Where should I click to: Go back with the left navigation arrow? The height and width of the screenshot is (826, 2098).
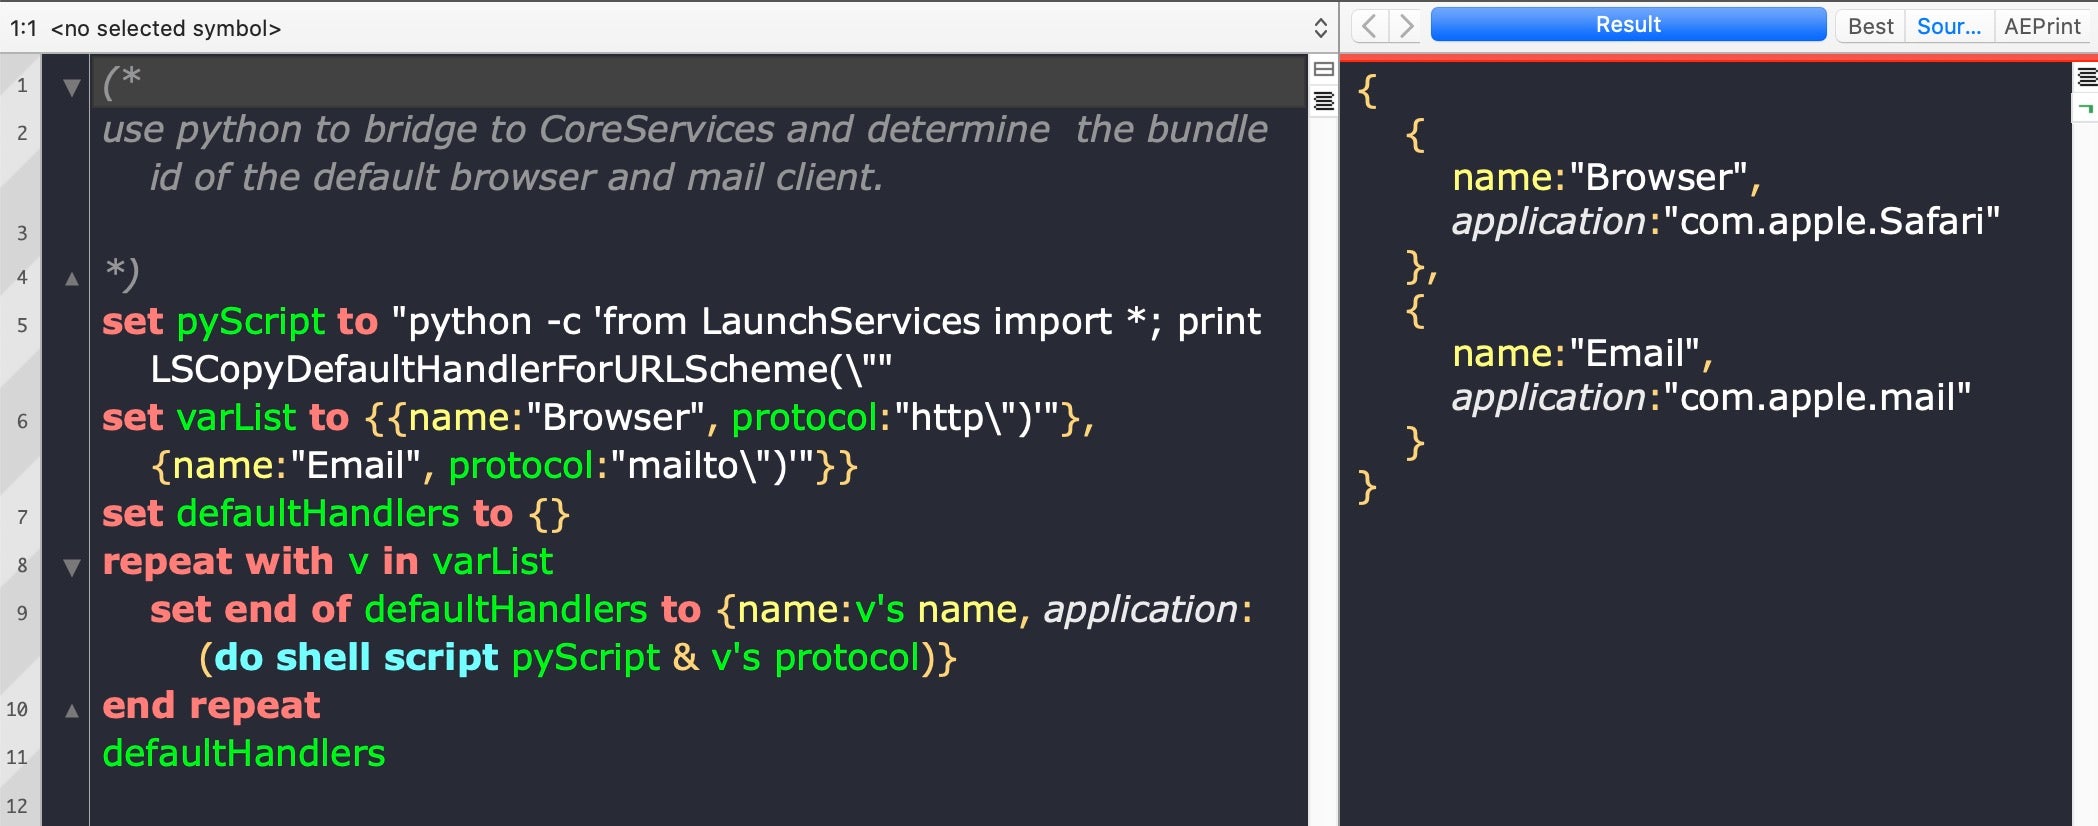tap(1370, 26)
